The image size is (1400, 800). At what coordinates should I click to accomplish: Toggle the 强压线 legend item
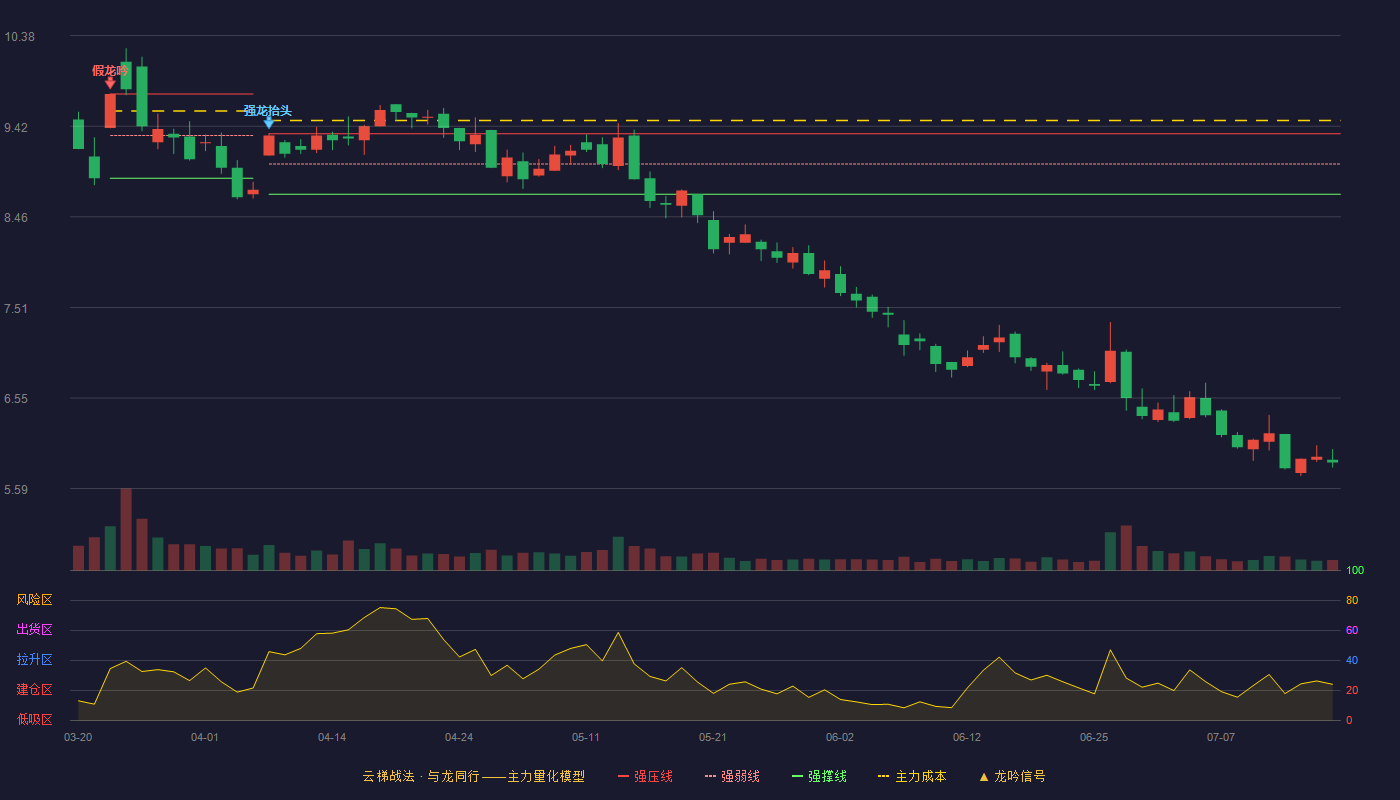(645, 776)
